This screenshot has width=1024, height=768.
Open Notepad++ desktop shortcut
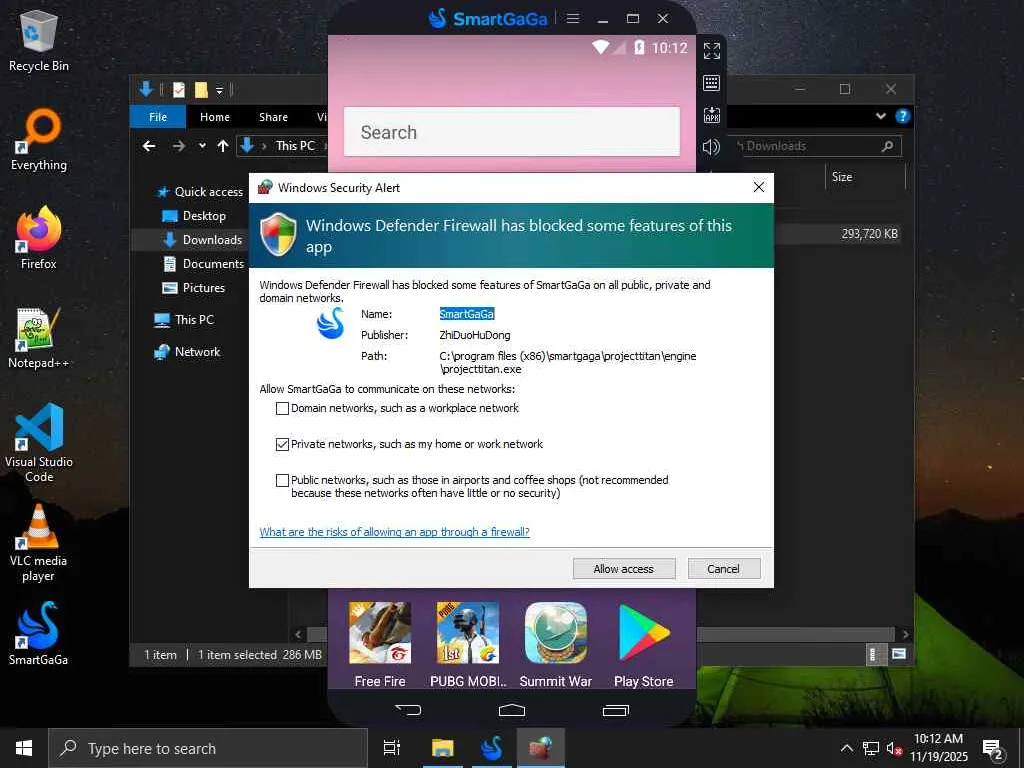click(x=39, y=338)
